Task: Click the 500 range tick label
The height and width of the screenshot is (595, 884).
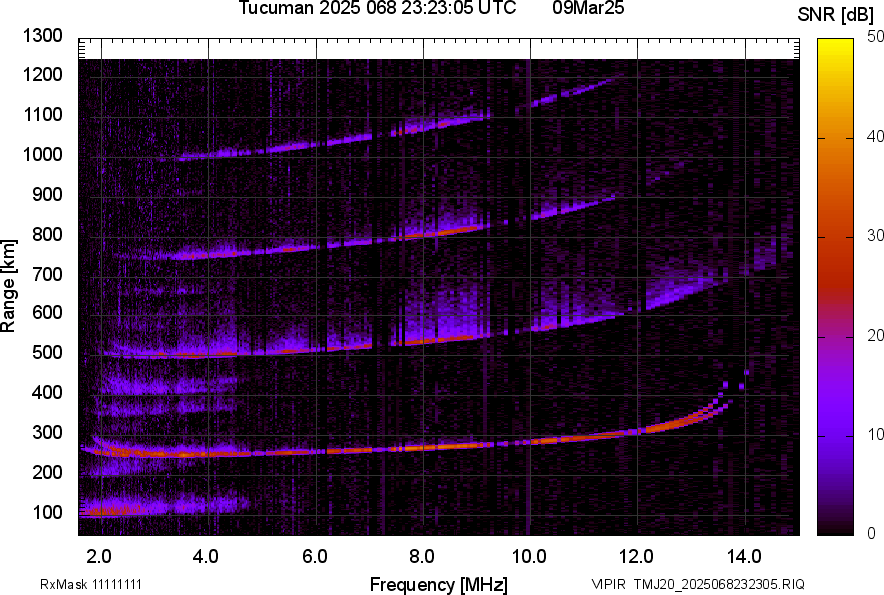Action: click(47, 353)
